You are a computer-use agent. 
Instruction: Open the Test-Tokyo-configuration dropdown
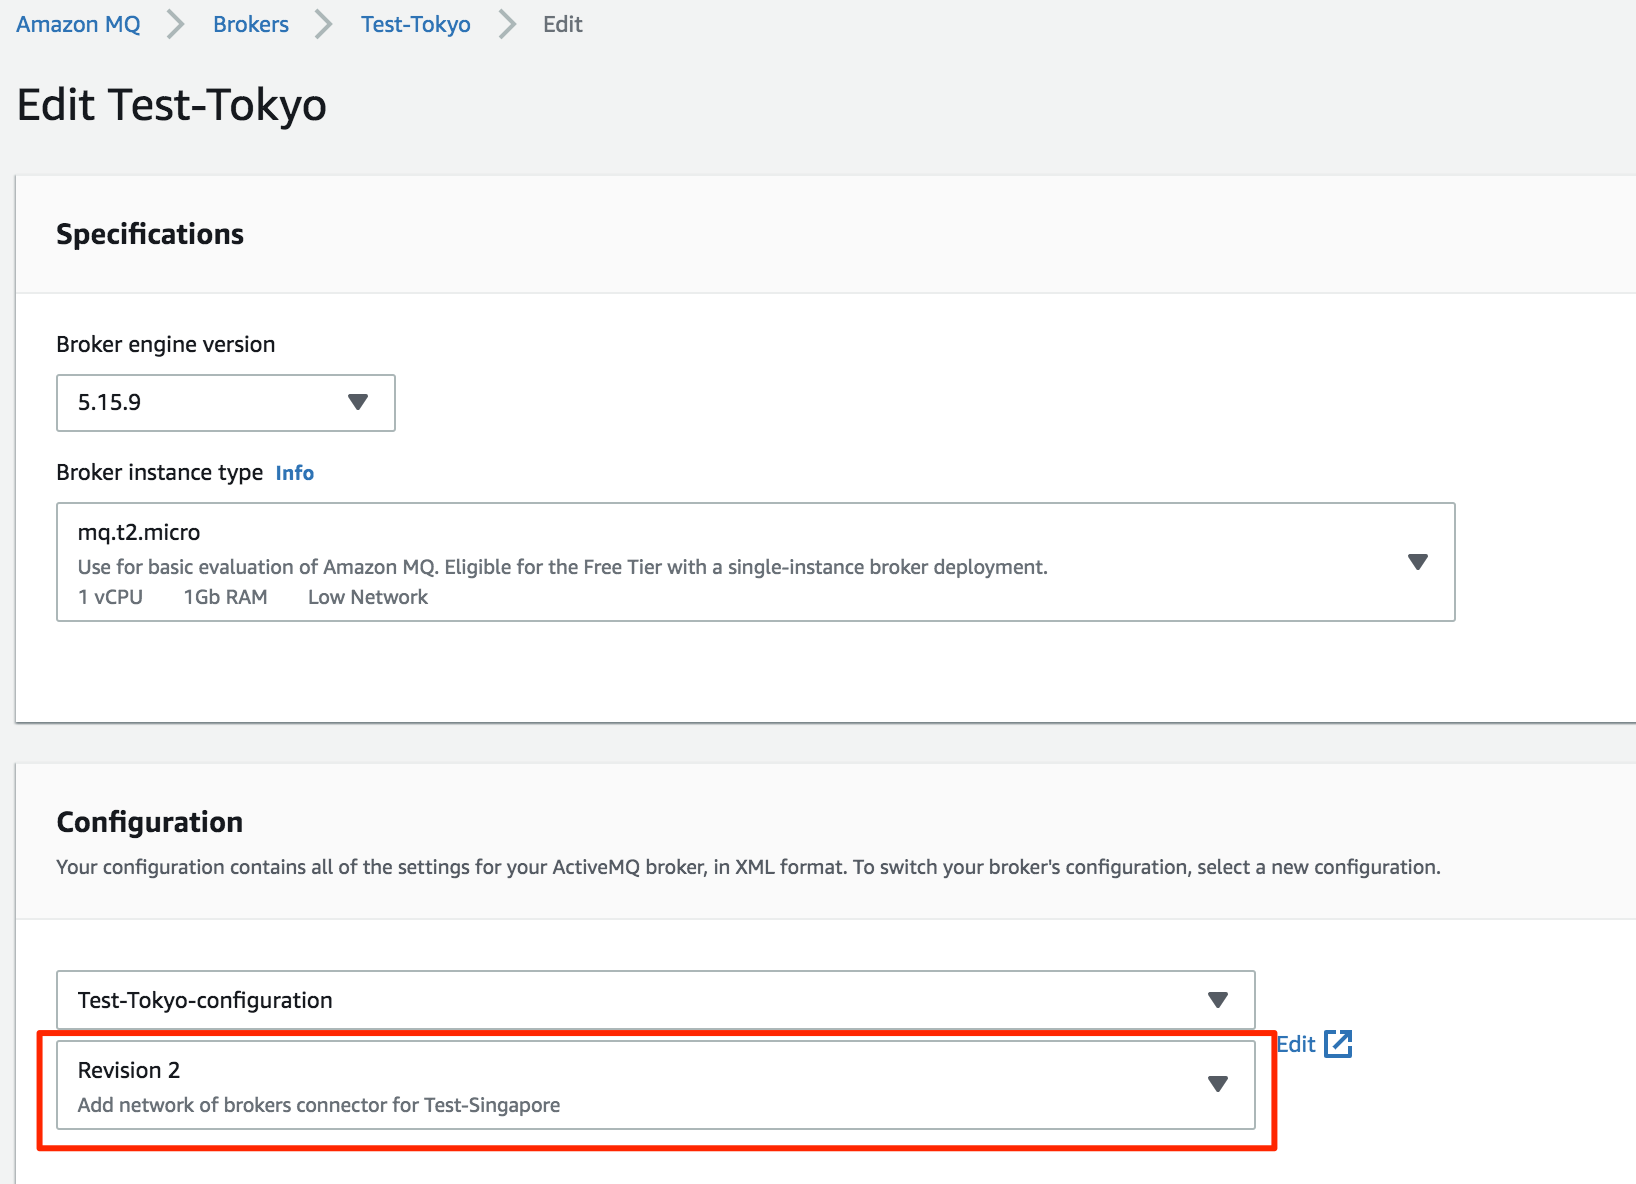coord(655,1000)
